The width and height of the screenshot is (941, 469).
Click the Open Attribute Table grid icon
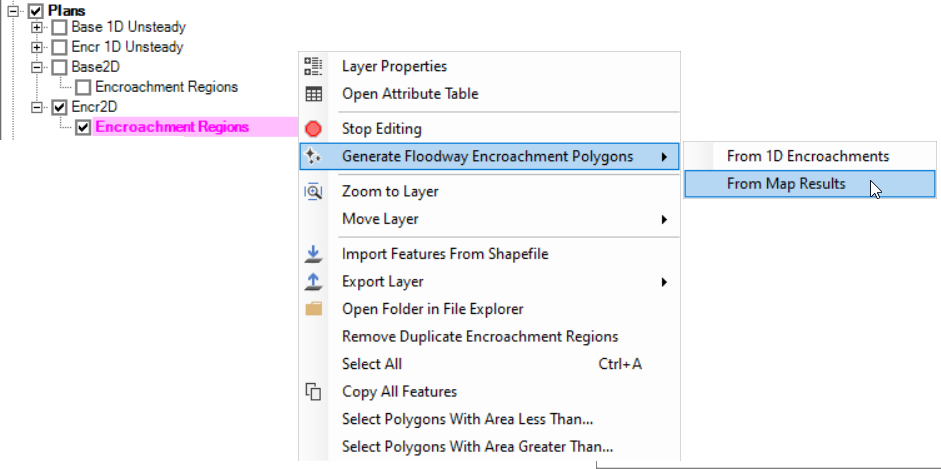(313, 94)
